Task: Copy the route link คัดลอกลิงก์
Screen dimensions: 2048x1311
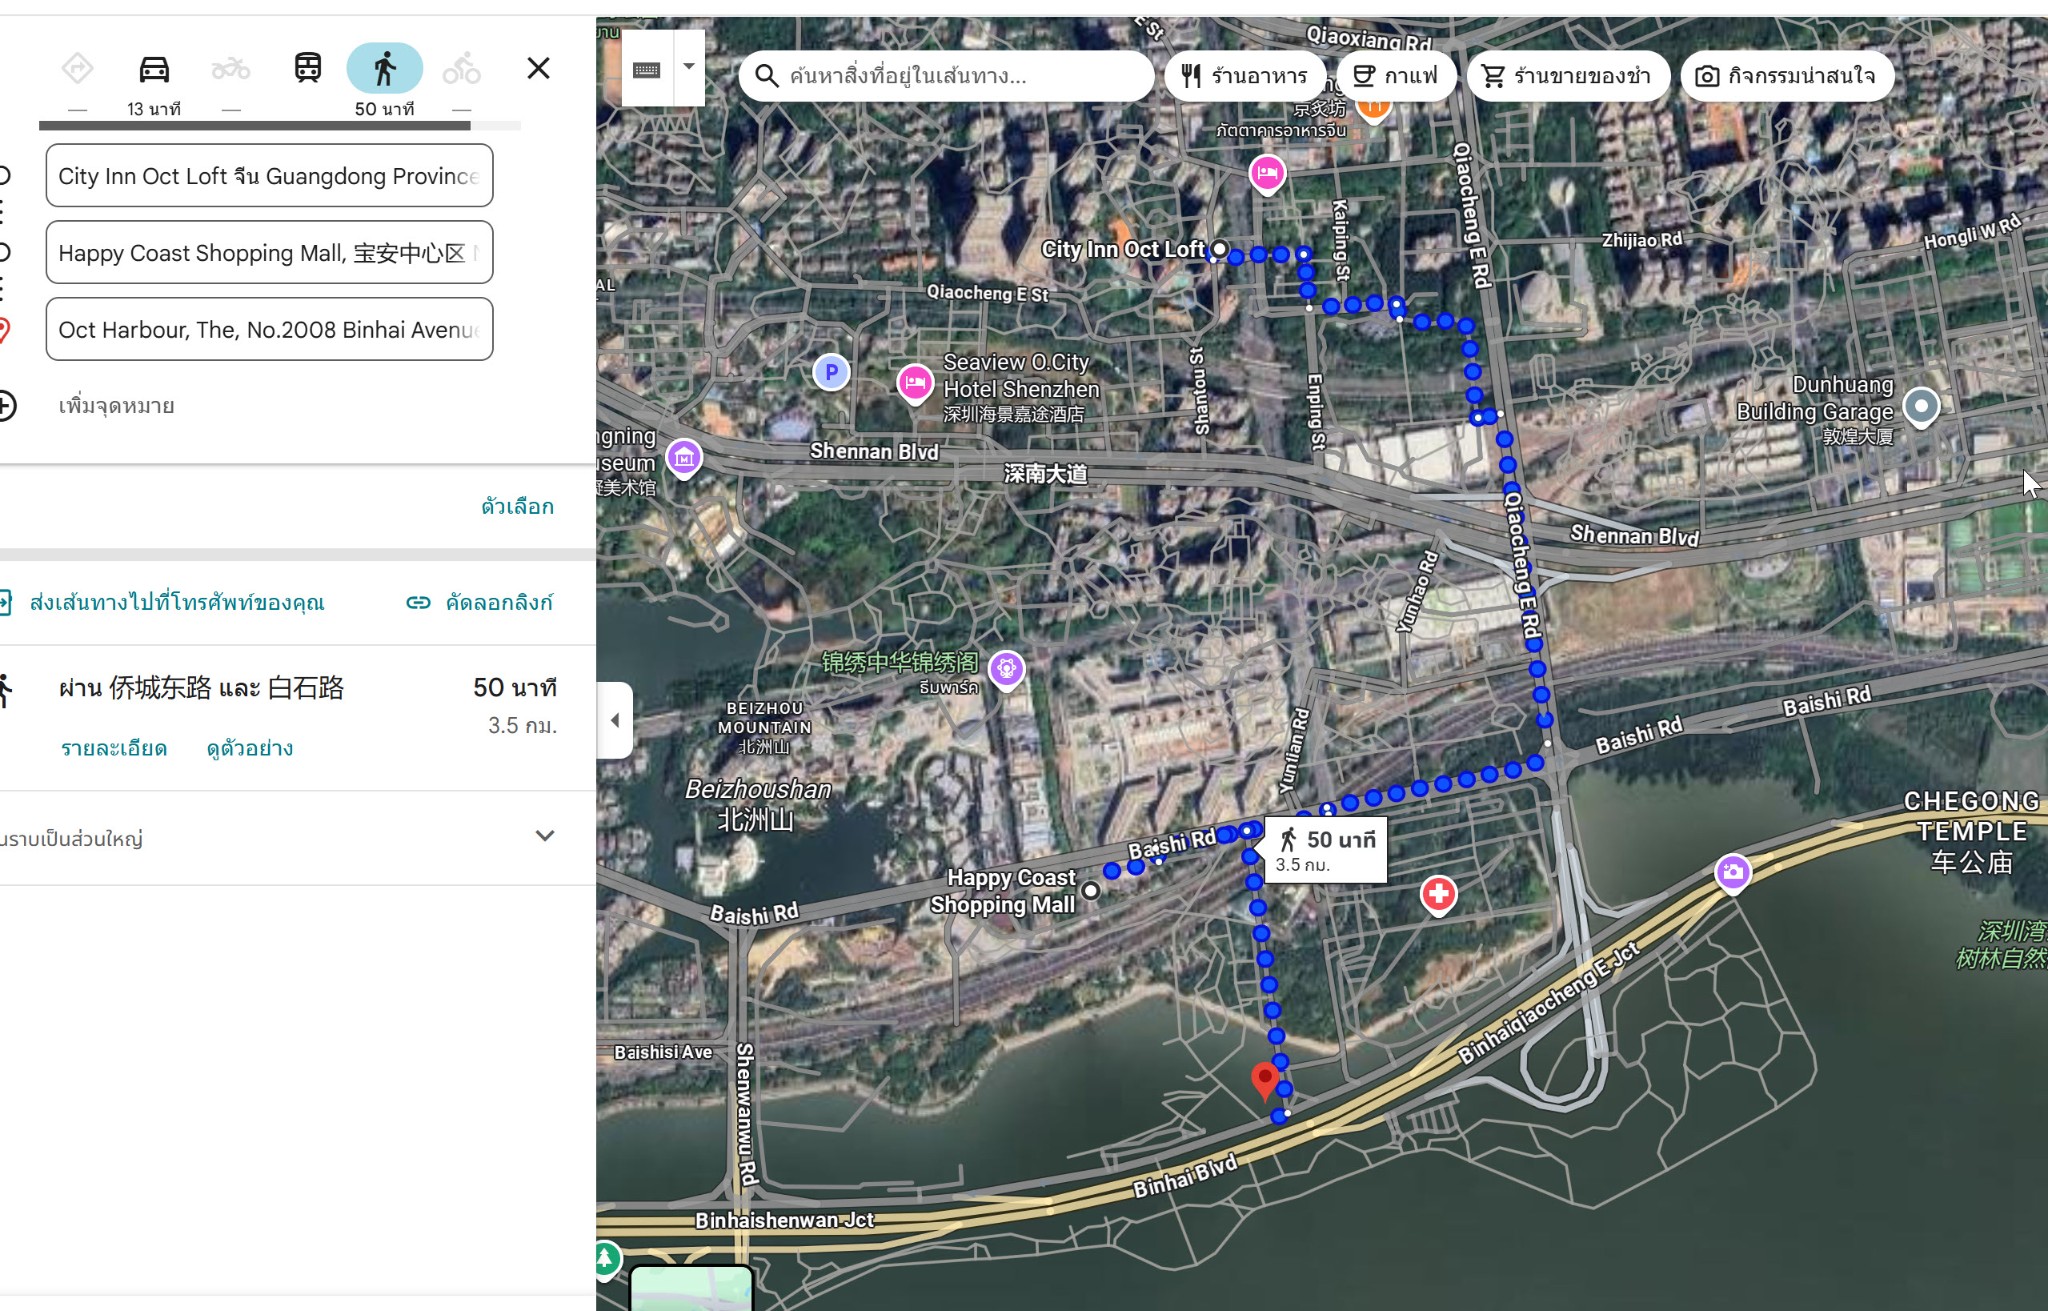Action: tap(481, 602)
